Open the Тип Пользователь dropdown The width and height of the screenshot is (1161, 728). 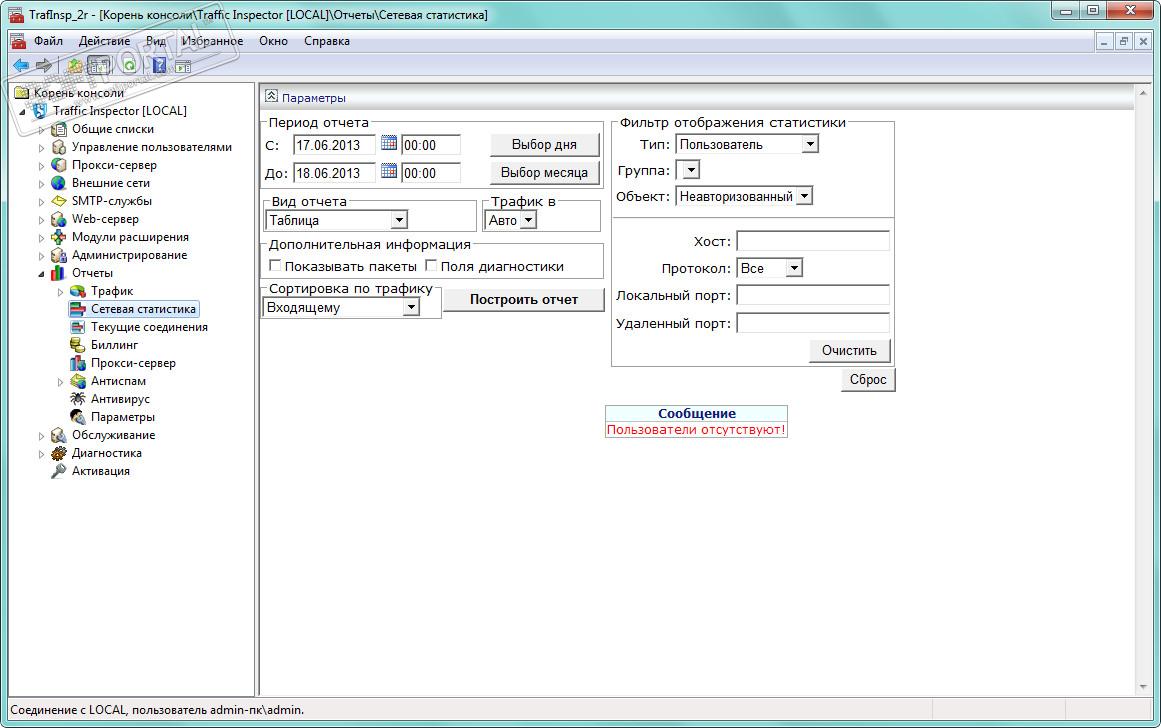click(x=810, y=144)
